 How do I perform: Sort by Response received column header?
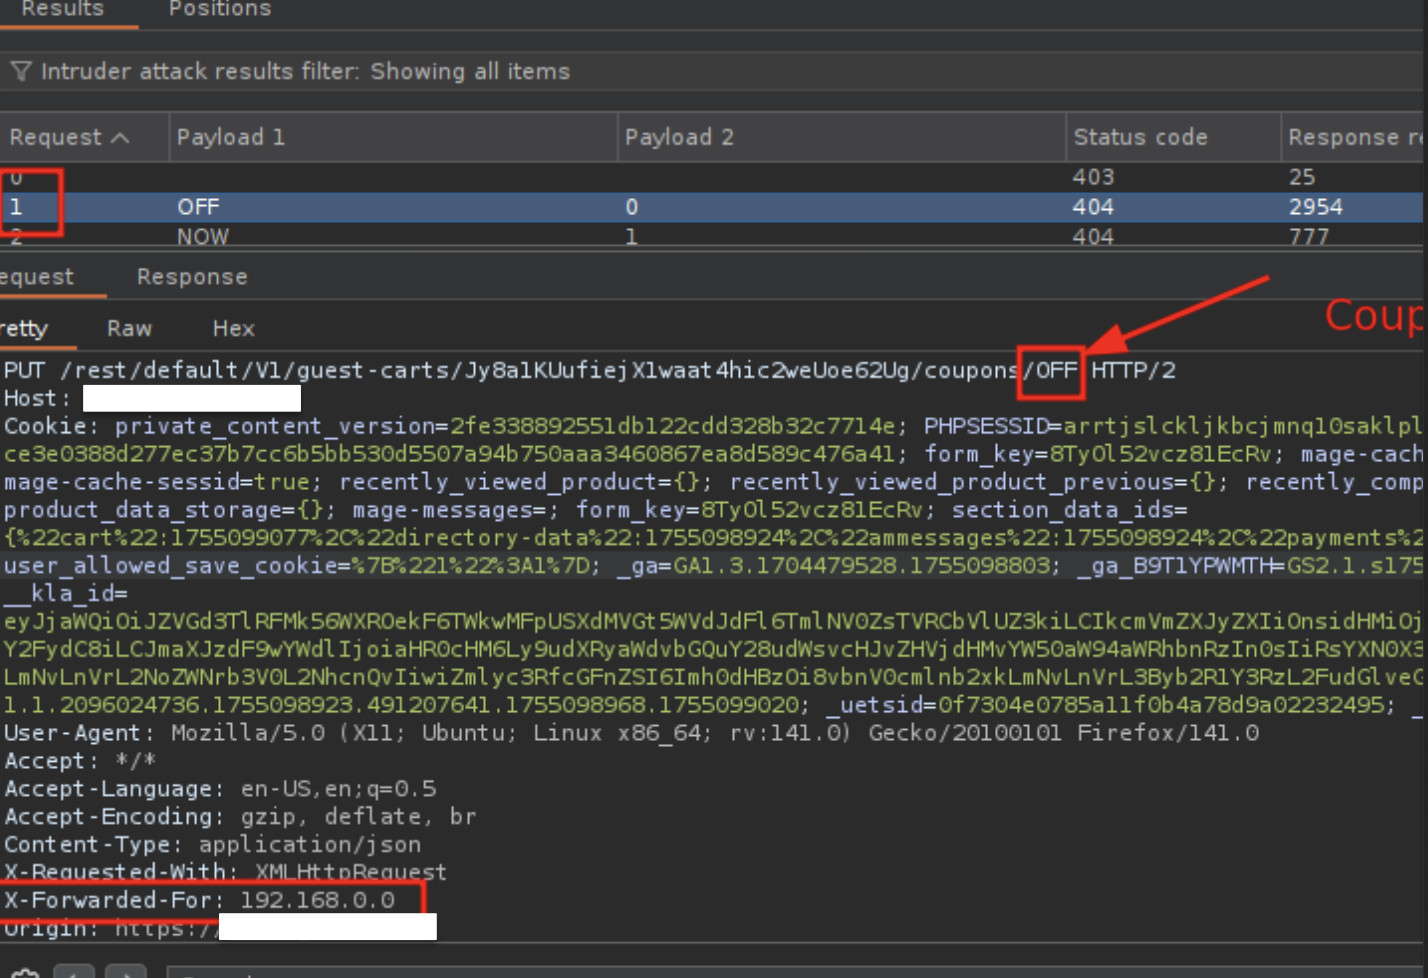point(1354,138)
